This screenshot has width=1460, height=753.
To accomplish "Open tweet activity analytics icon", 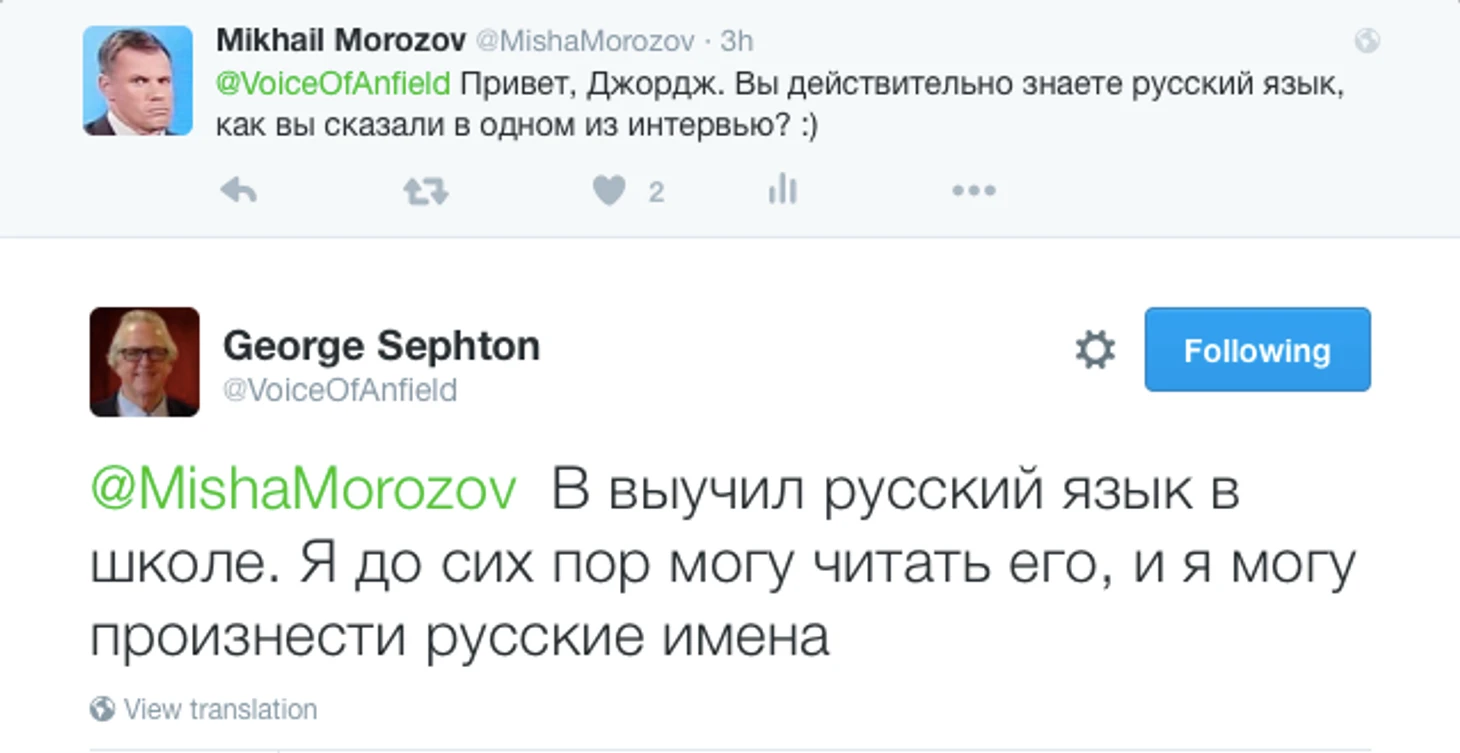I will [782, 190].
